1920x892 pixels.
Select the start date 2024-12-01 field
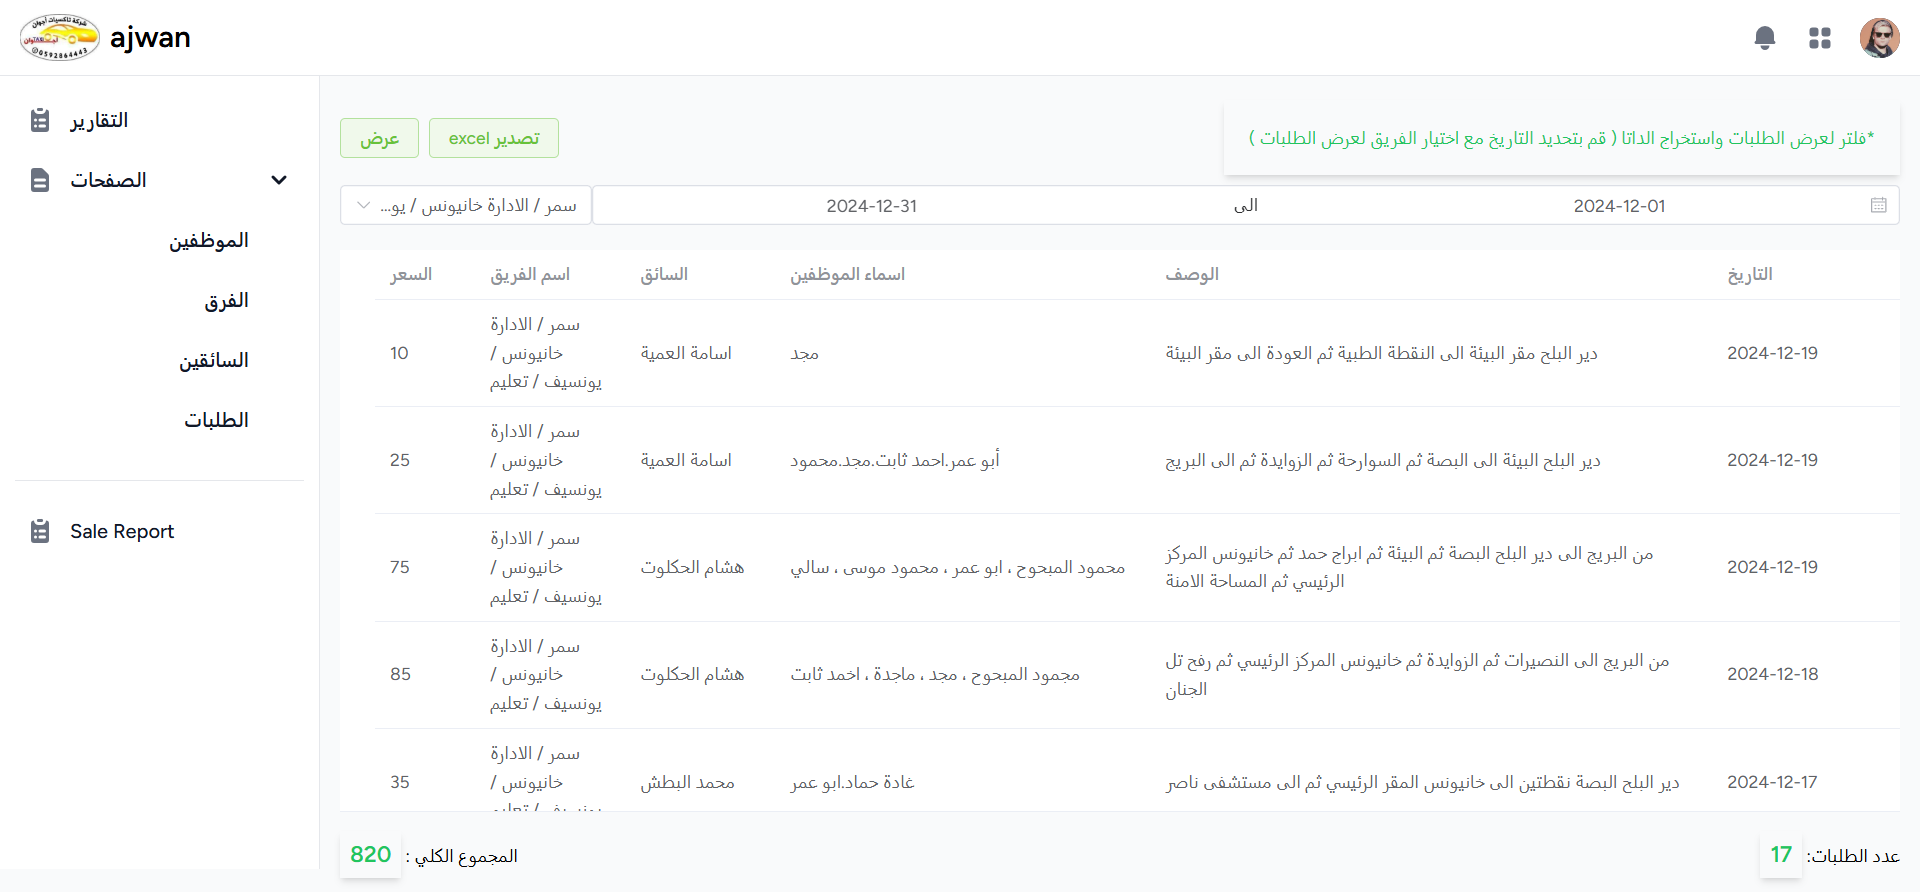point(1618,206)
